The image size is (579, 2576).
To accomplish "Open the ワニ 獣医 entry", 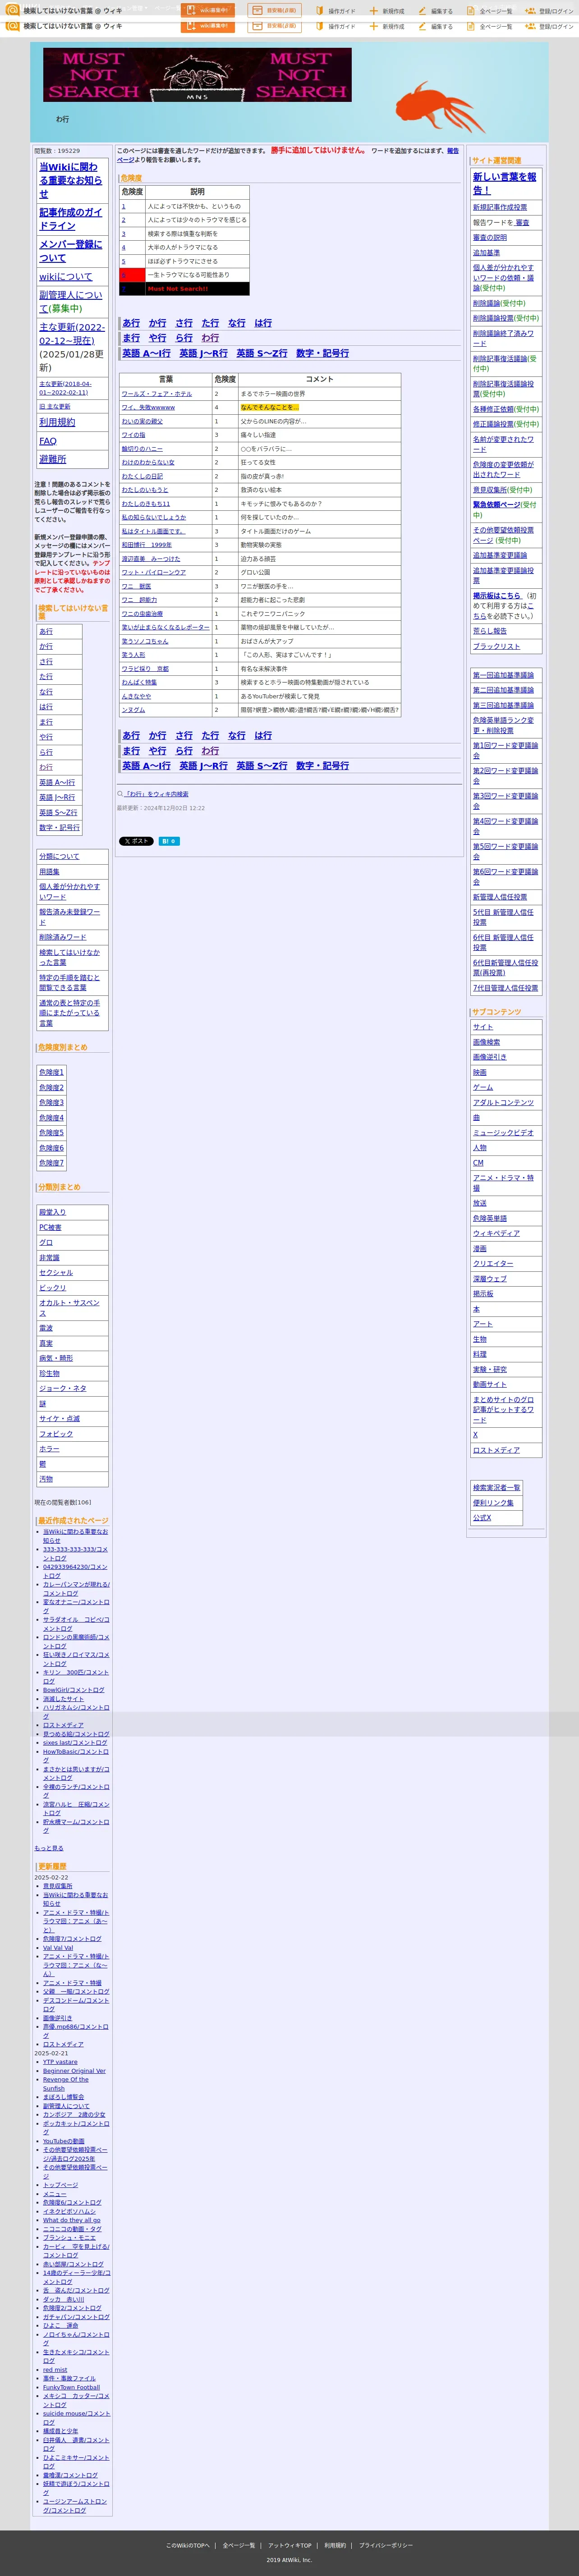I will (136, 587).
